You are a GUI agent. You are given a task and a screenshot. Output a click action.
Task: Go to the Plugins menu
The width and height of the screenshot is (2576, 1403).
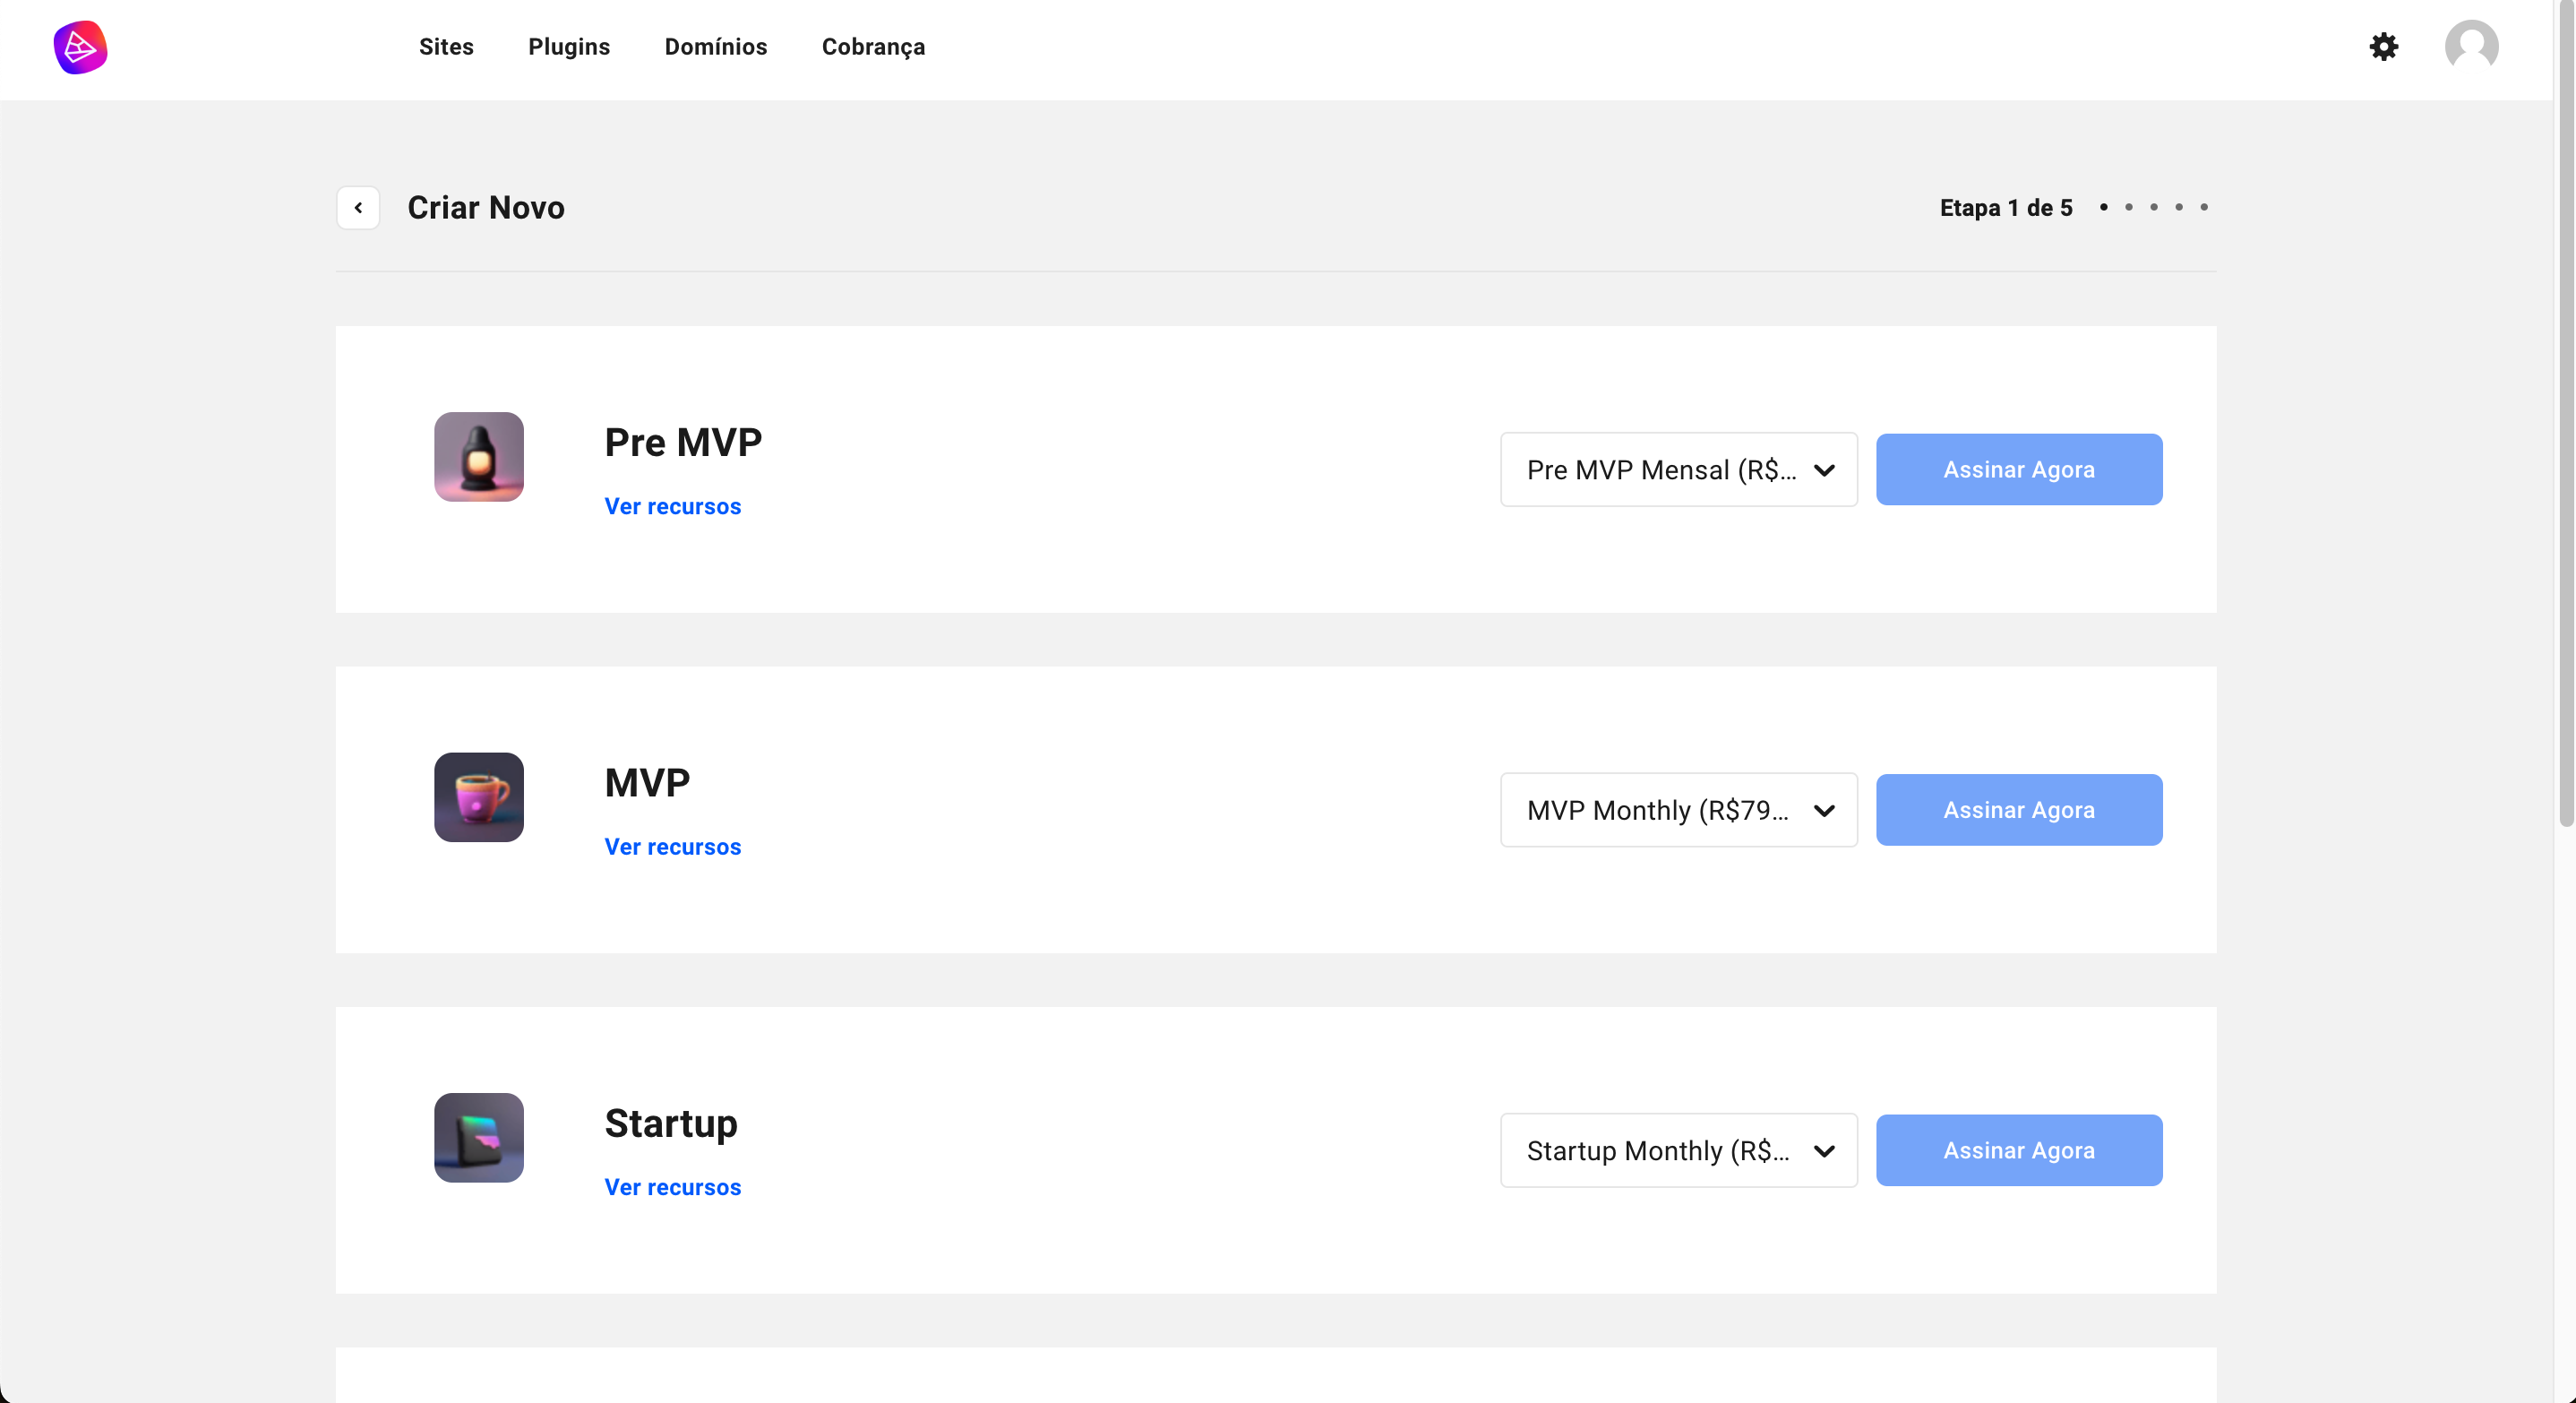pos(569,47)
